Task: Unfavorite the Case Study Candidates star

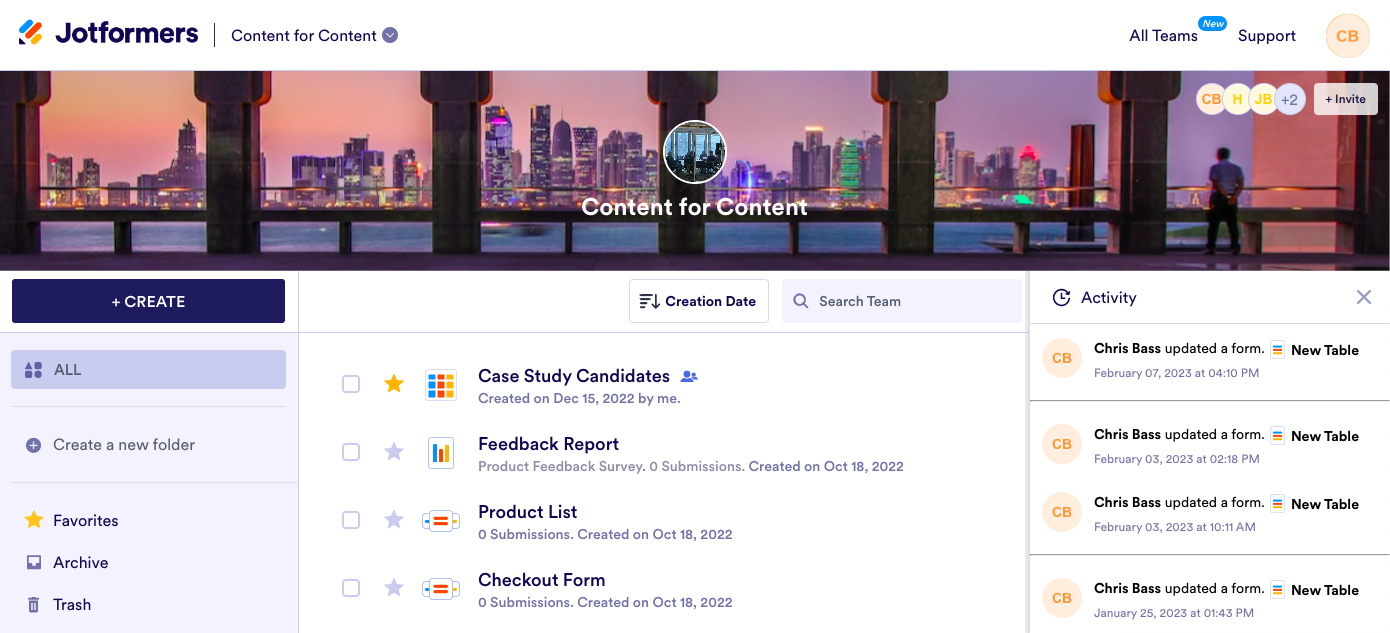Action: pyautogui.click(x=394, y=384)
